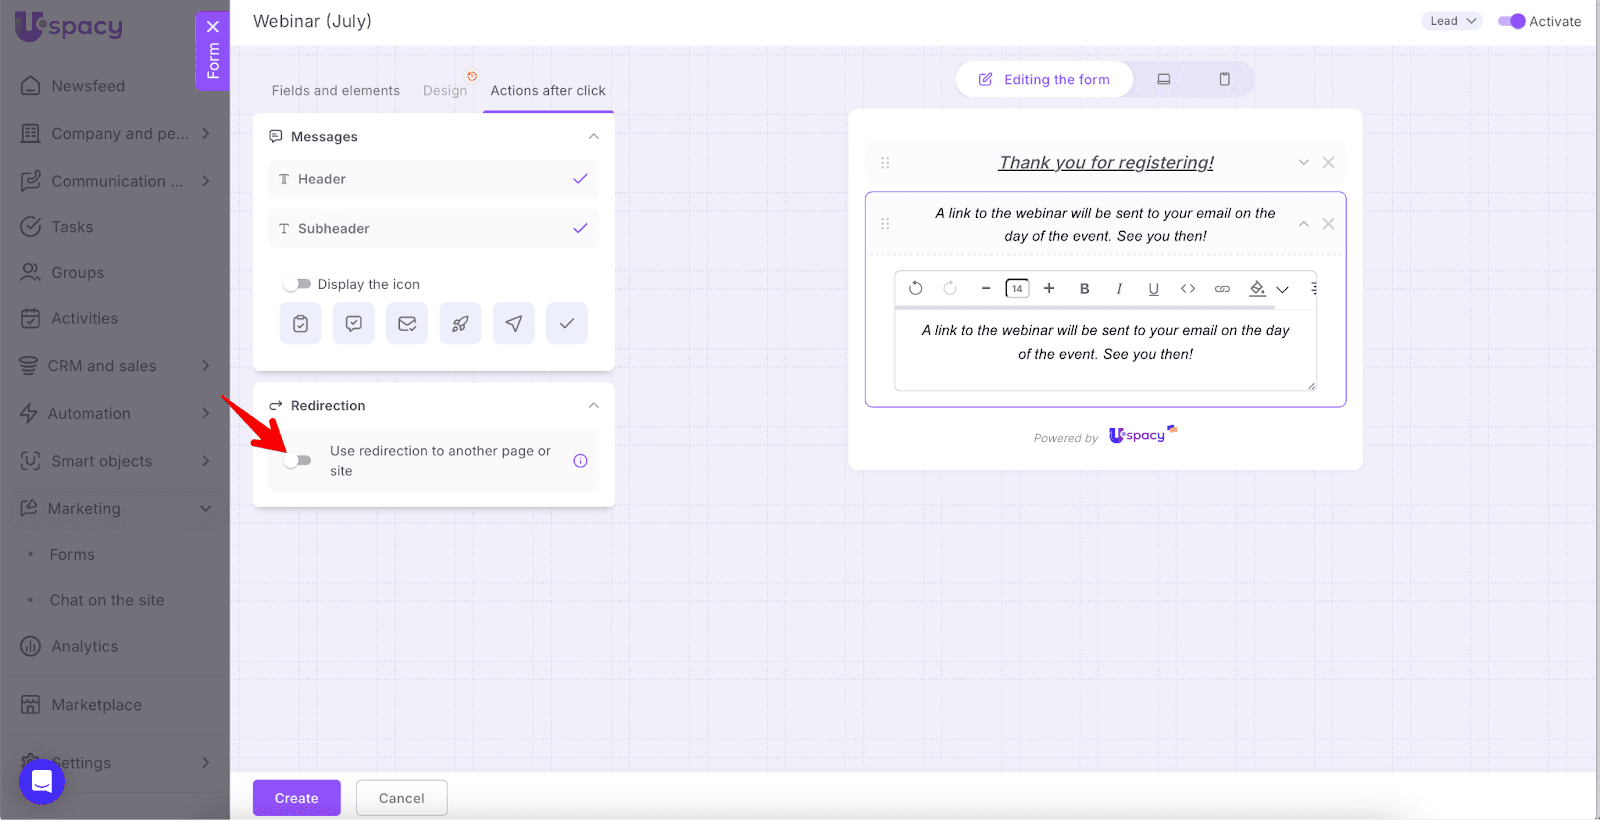Cancel the form creation
Image resolution: width=1600 pixels, height=820 pixels.
click(x=401, y=798)
